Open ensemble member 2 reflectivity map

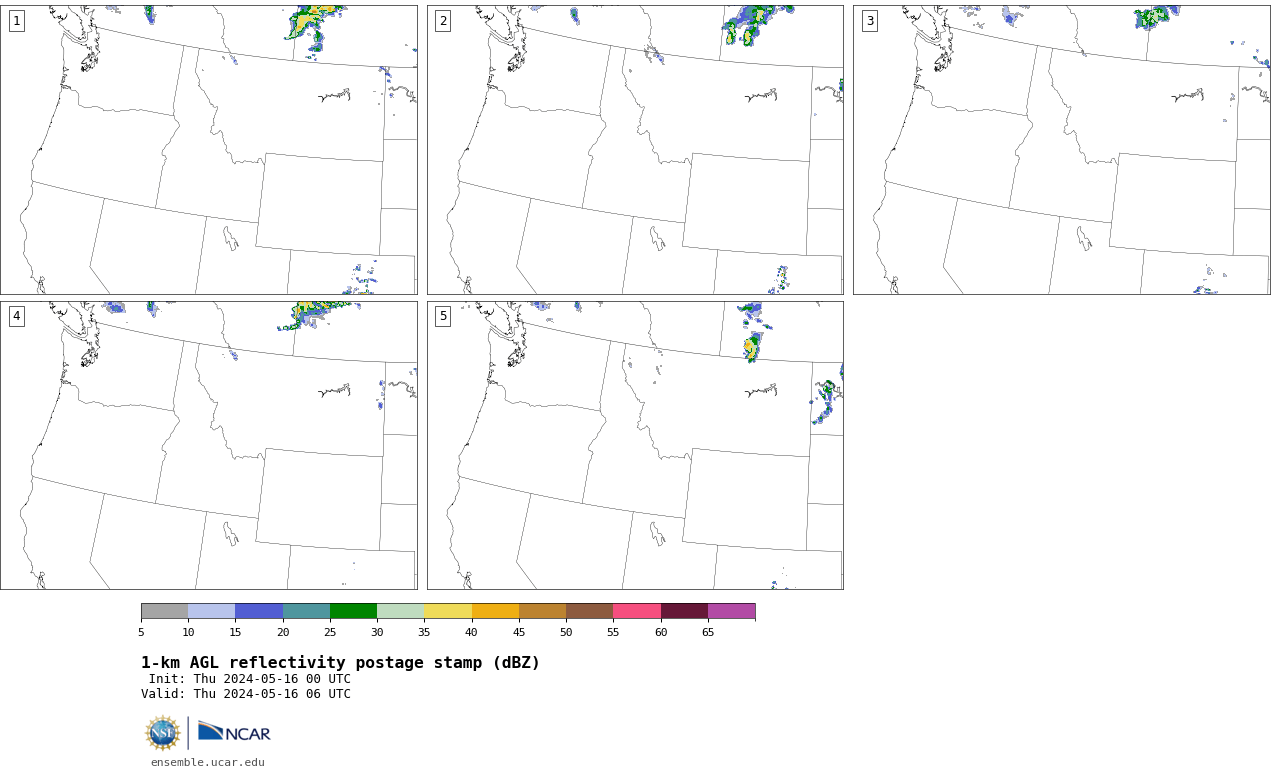635,150
